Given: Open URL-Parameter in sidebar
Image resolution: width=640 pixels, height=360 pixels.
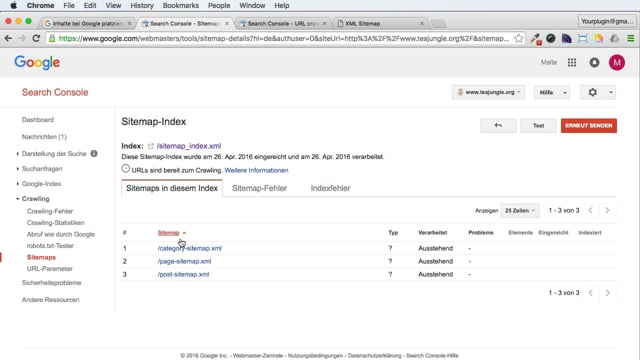Looking at the screenshot, I should (x=49, y=269).
